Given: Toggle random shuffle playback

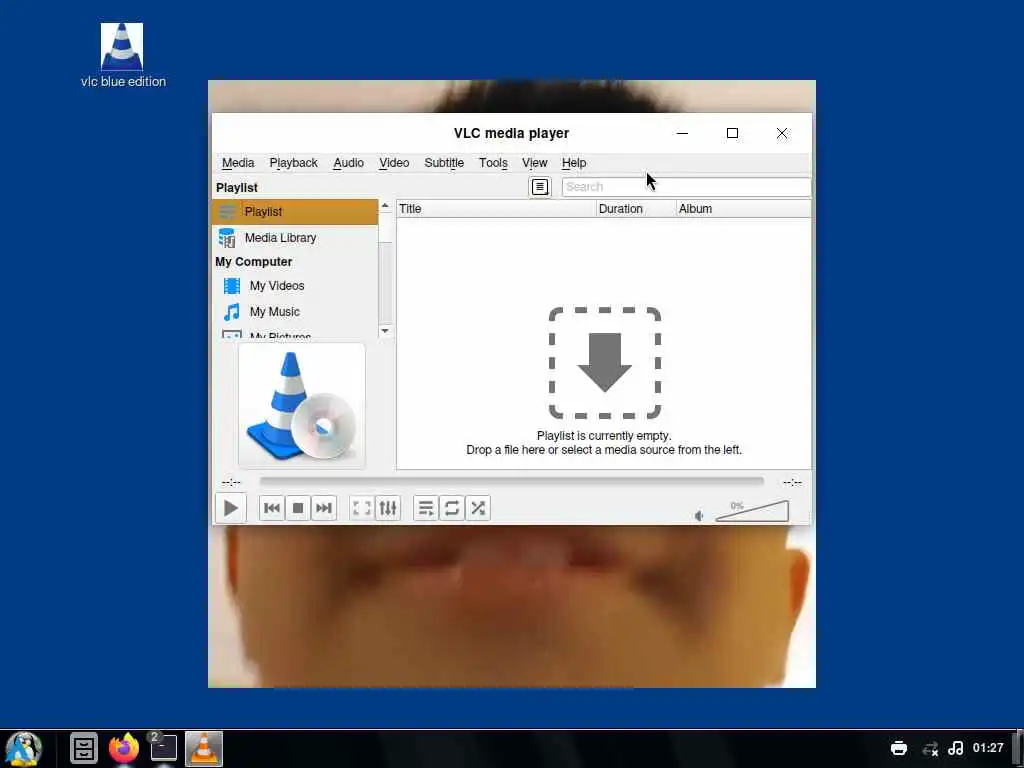Looking at the screenshot, I should coord(478,508).
